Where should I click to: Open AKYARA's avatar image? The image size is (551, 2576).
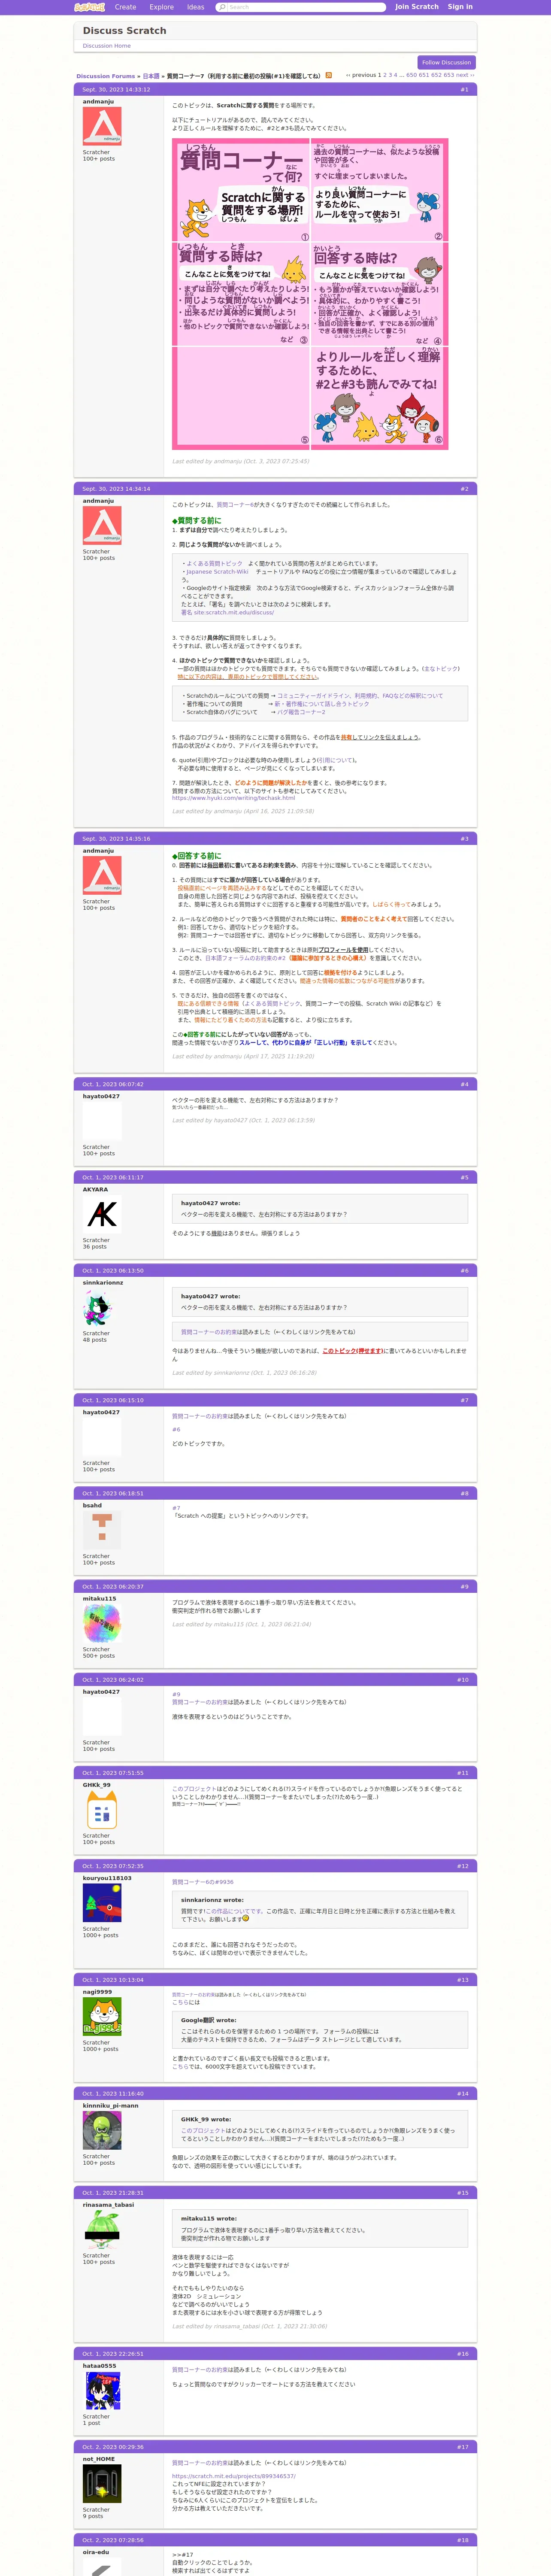(102, 1214)
